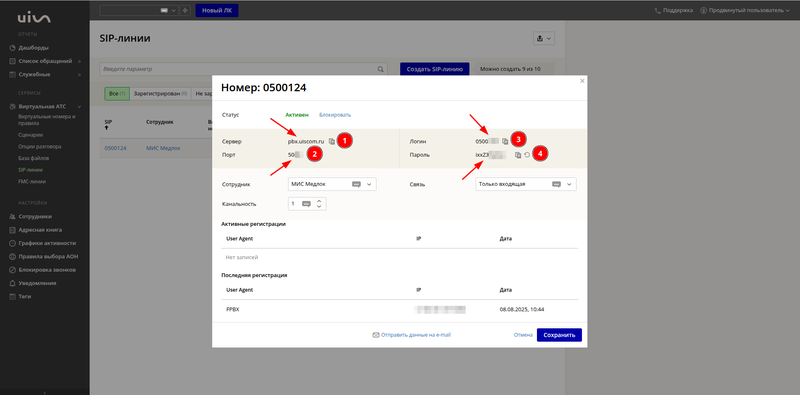Viewport: 800px width, 395px height.
Task: Click the plus icon in top bar
Action: [x=185, y=10]
